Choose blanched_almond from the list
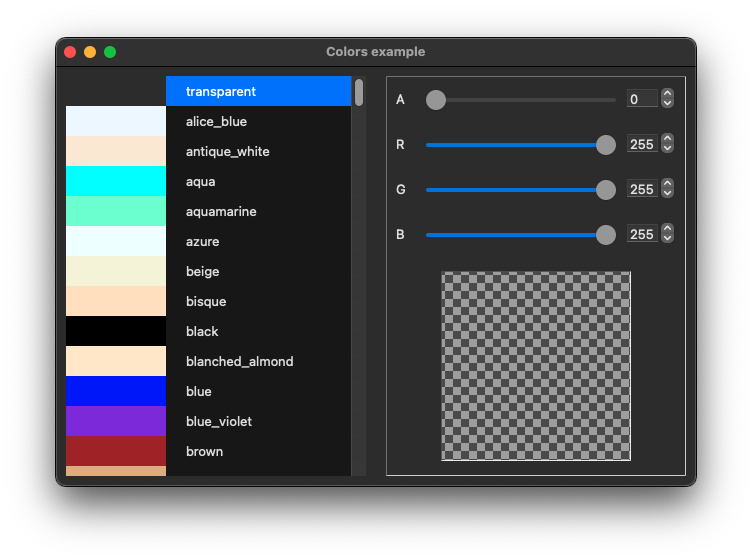The width and height of the screenshot is (752, 560). coord(258,361)
